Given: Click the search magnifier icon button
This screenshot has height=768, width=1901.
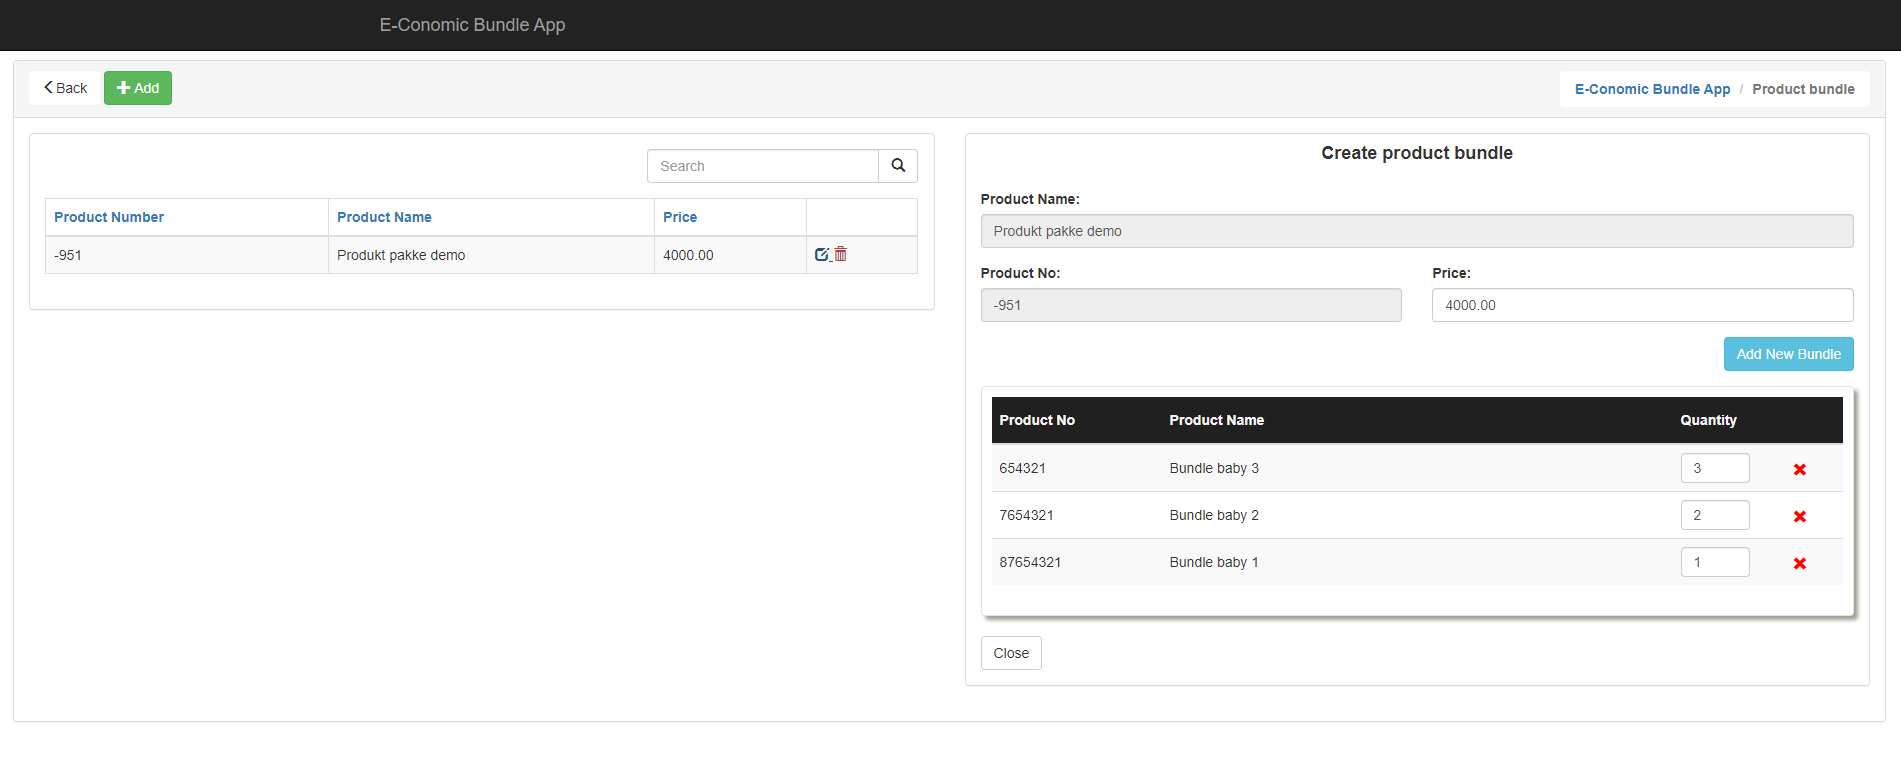Looking at the screenshot, I should coord(898,166).
